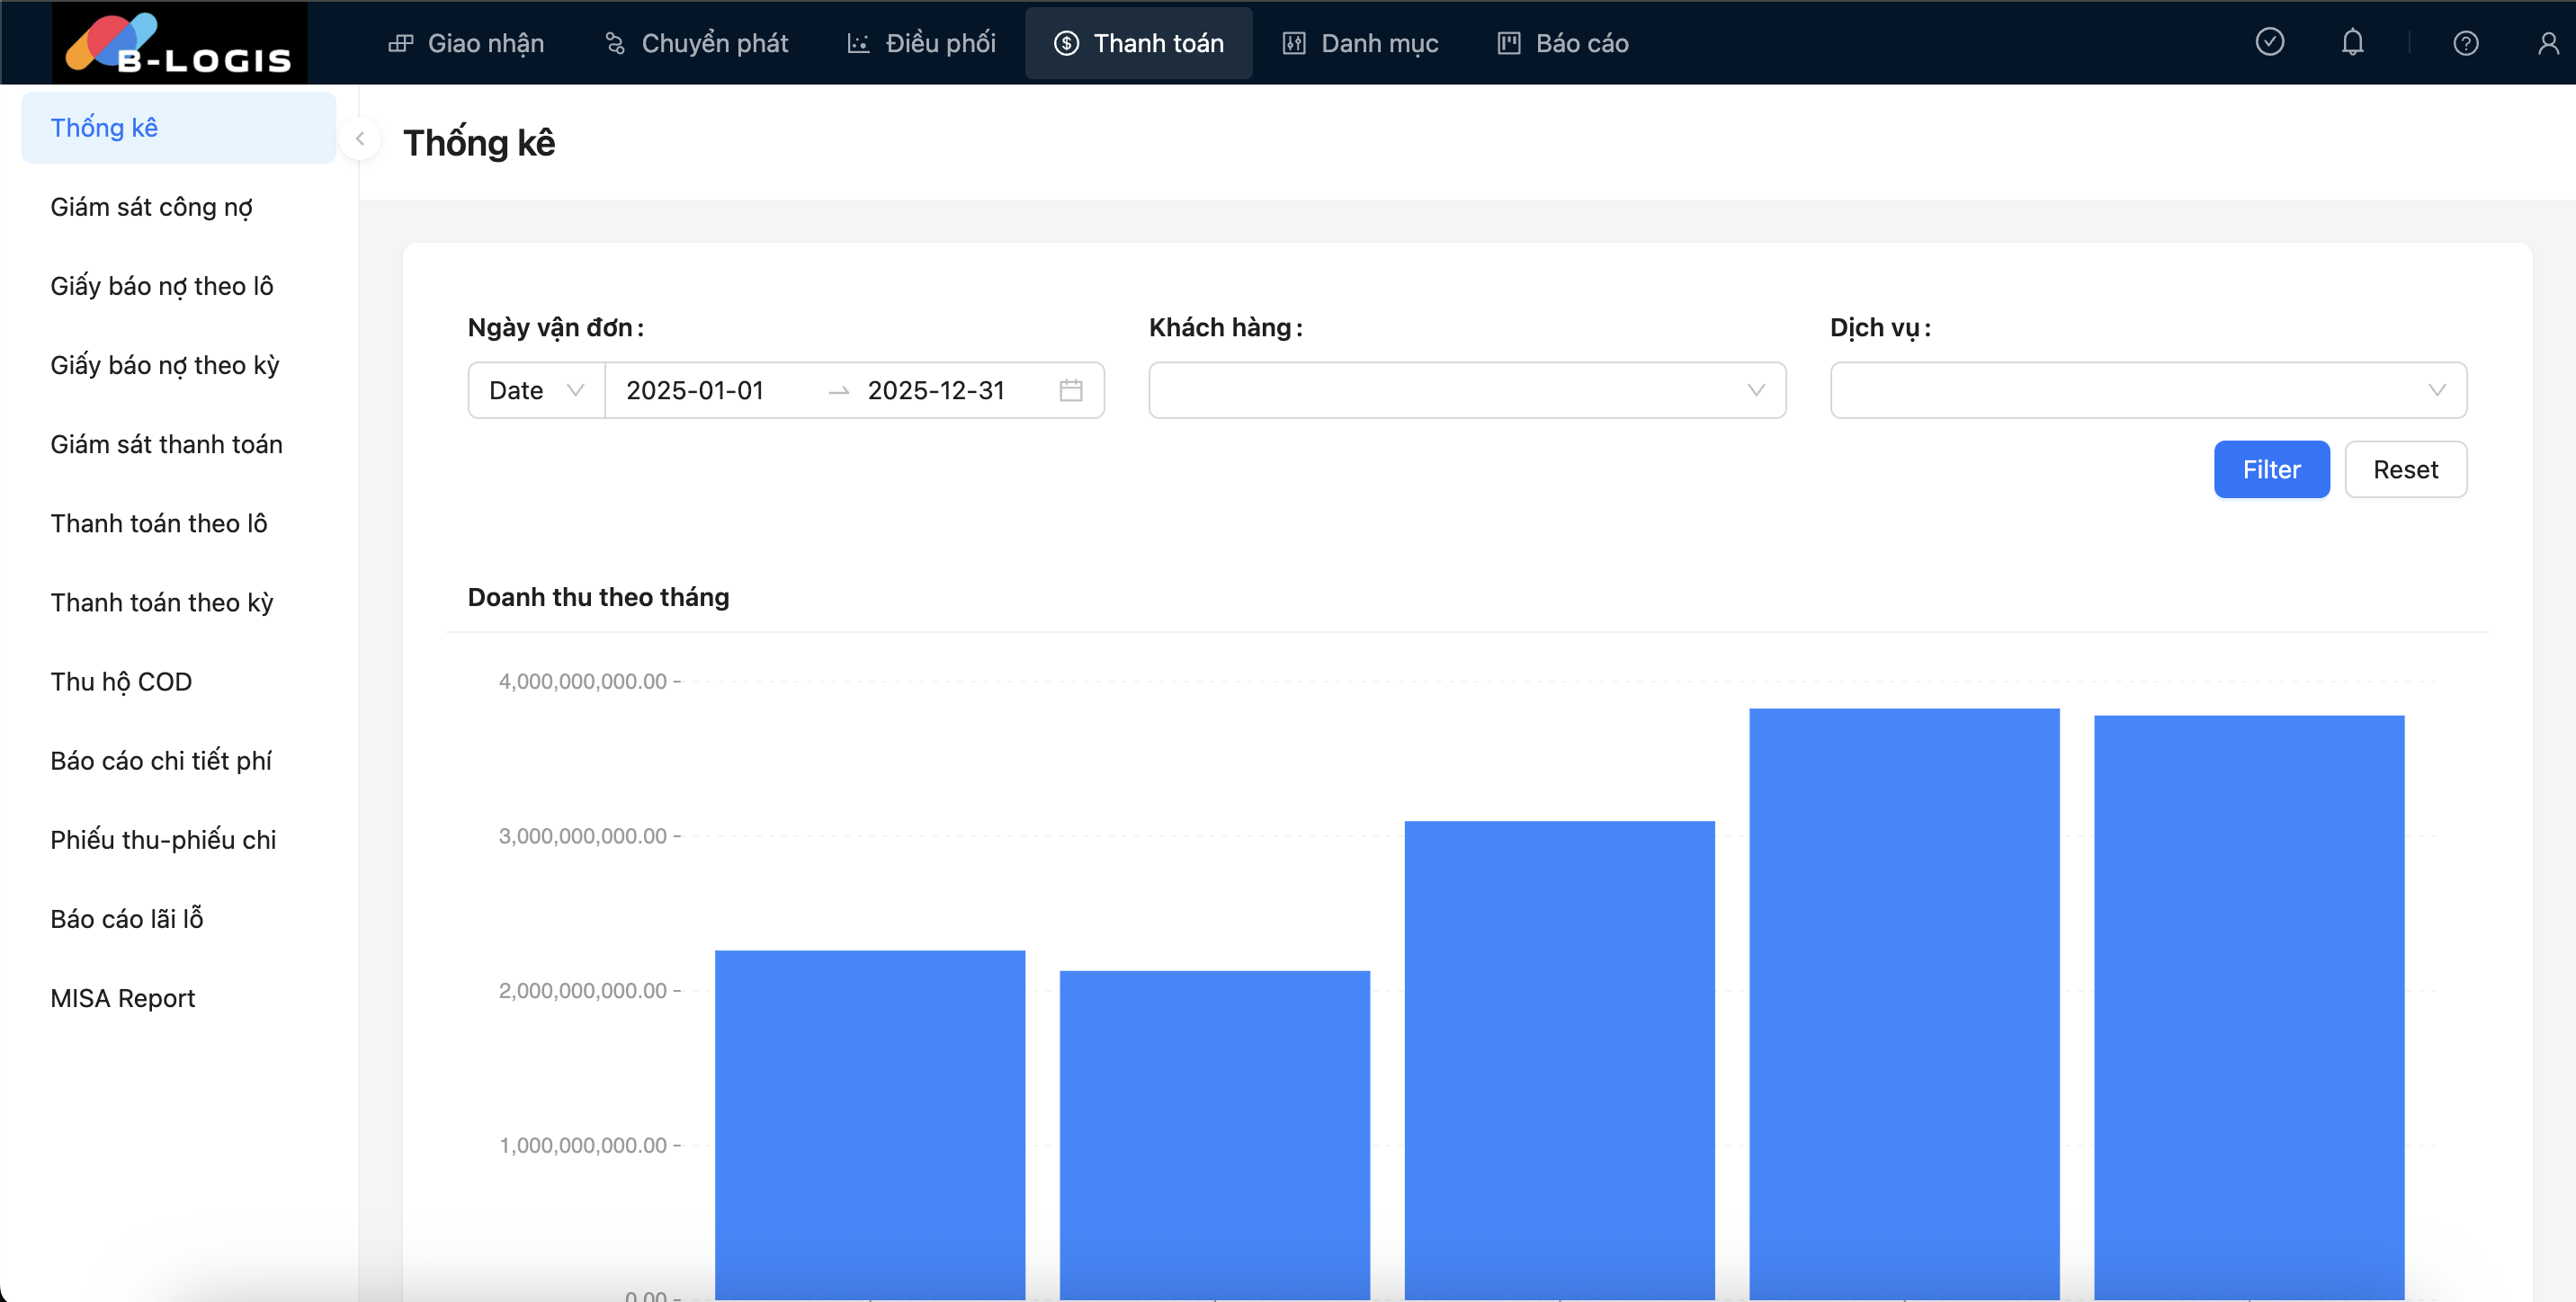This screenshot has height=1302, width=2576.
Task: Open the date picker calendar icon
Action: click(x=1070, y=390)
